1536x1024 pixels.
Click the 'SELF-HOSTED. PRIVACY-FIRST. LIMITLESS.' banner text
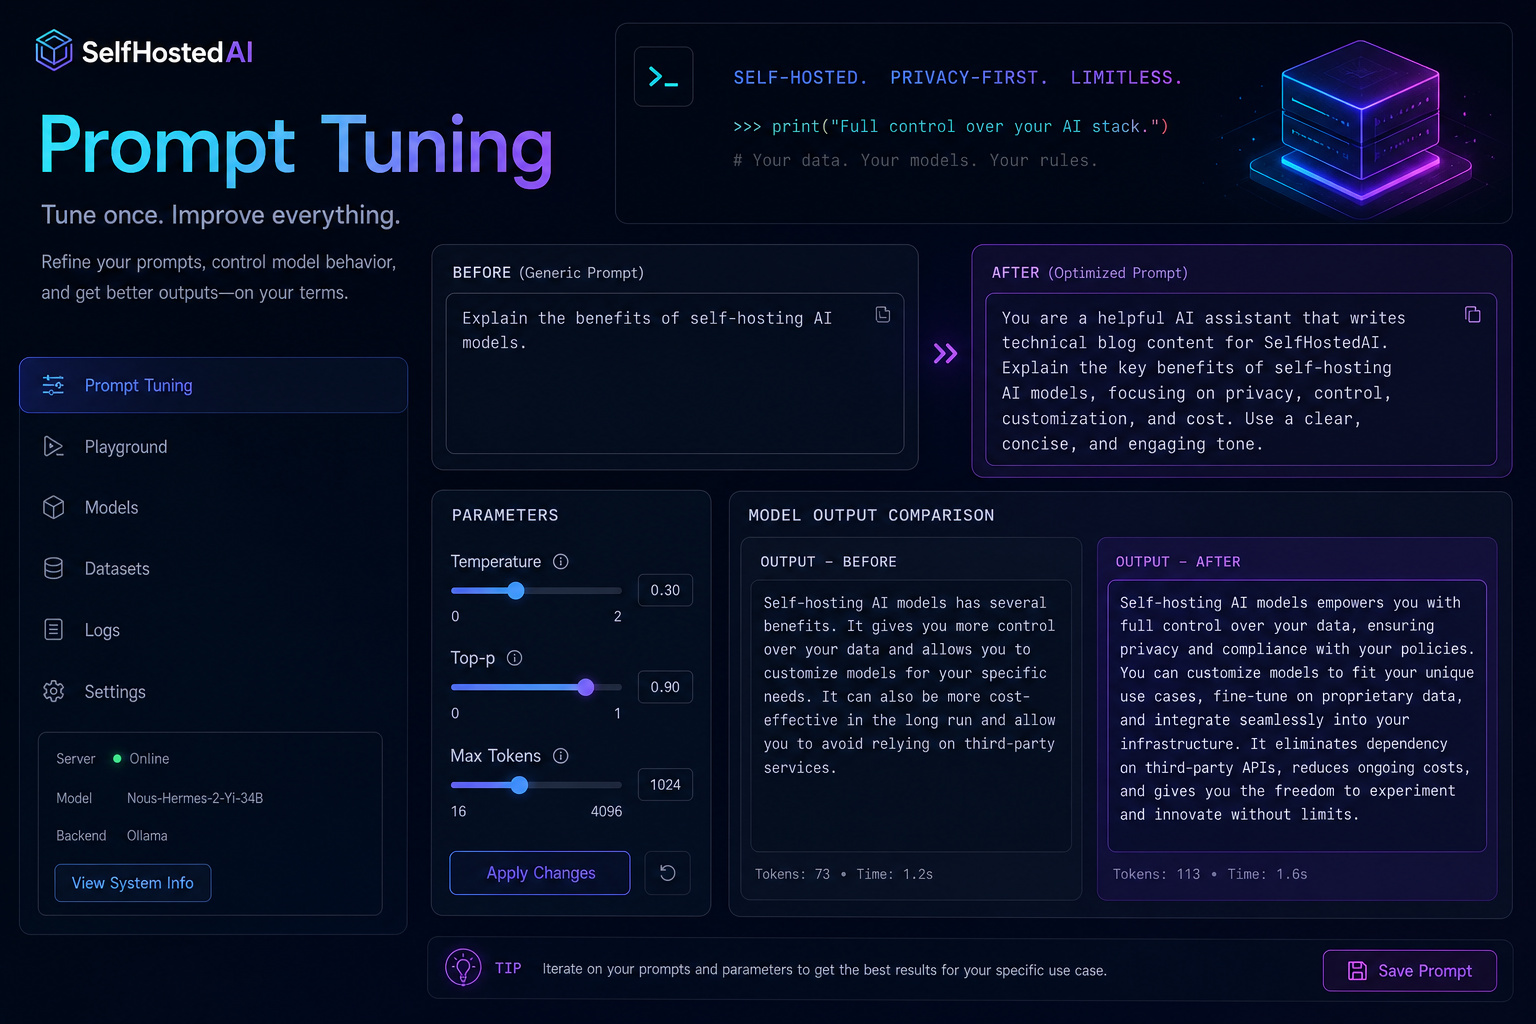pos(958,78)
